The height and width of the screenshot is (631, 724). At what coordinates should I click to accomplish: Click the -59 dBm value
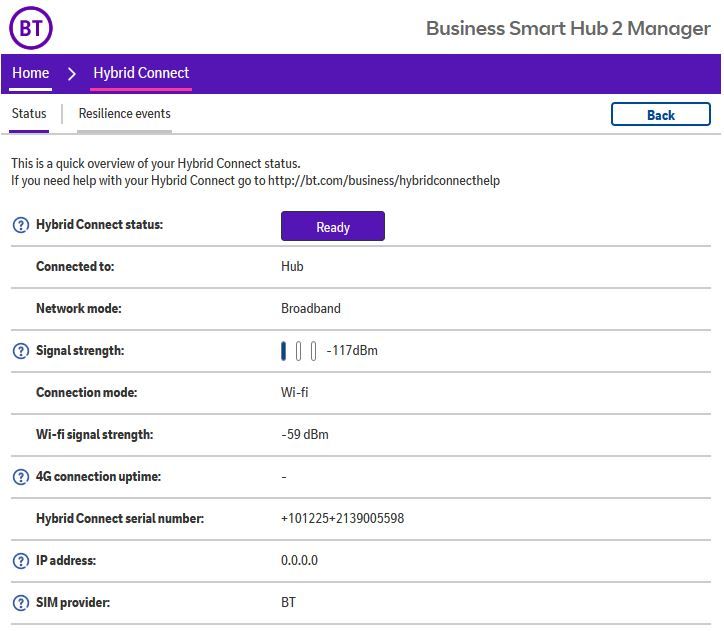click(x=305, y=435)
